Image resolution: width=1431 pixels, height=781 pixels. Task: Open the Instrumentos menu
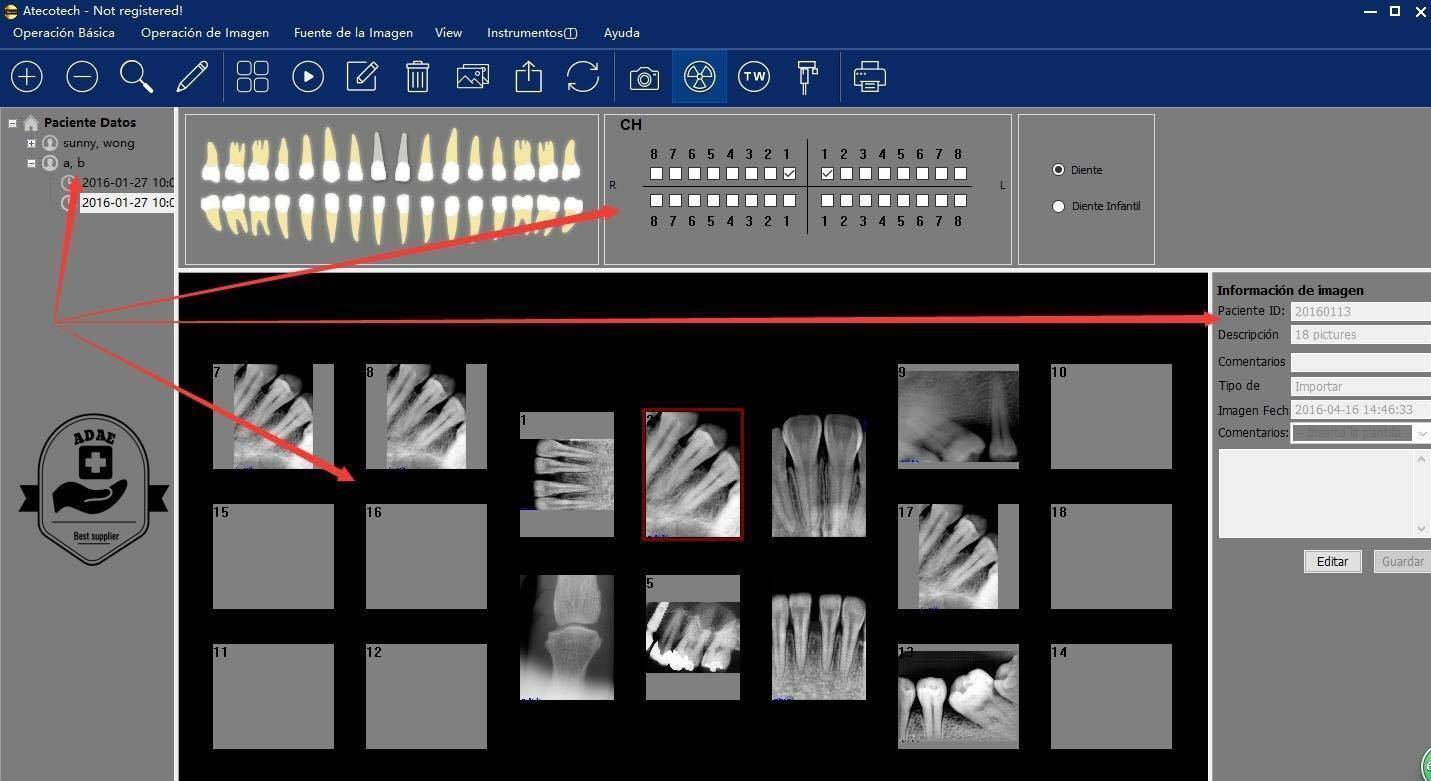(x=532, y=33)
